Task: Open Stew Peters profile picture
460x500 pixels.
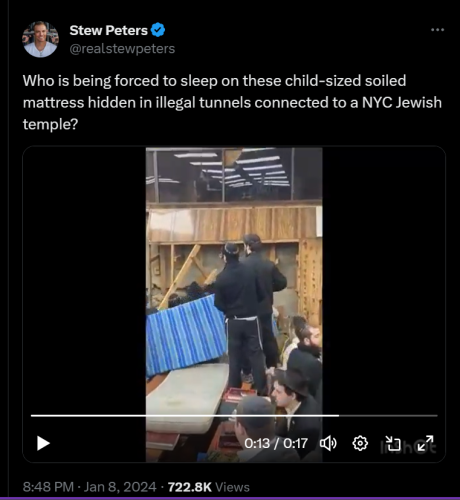Action: [40, 39]
